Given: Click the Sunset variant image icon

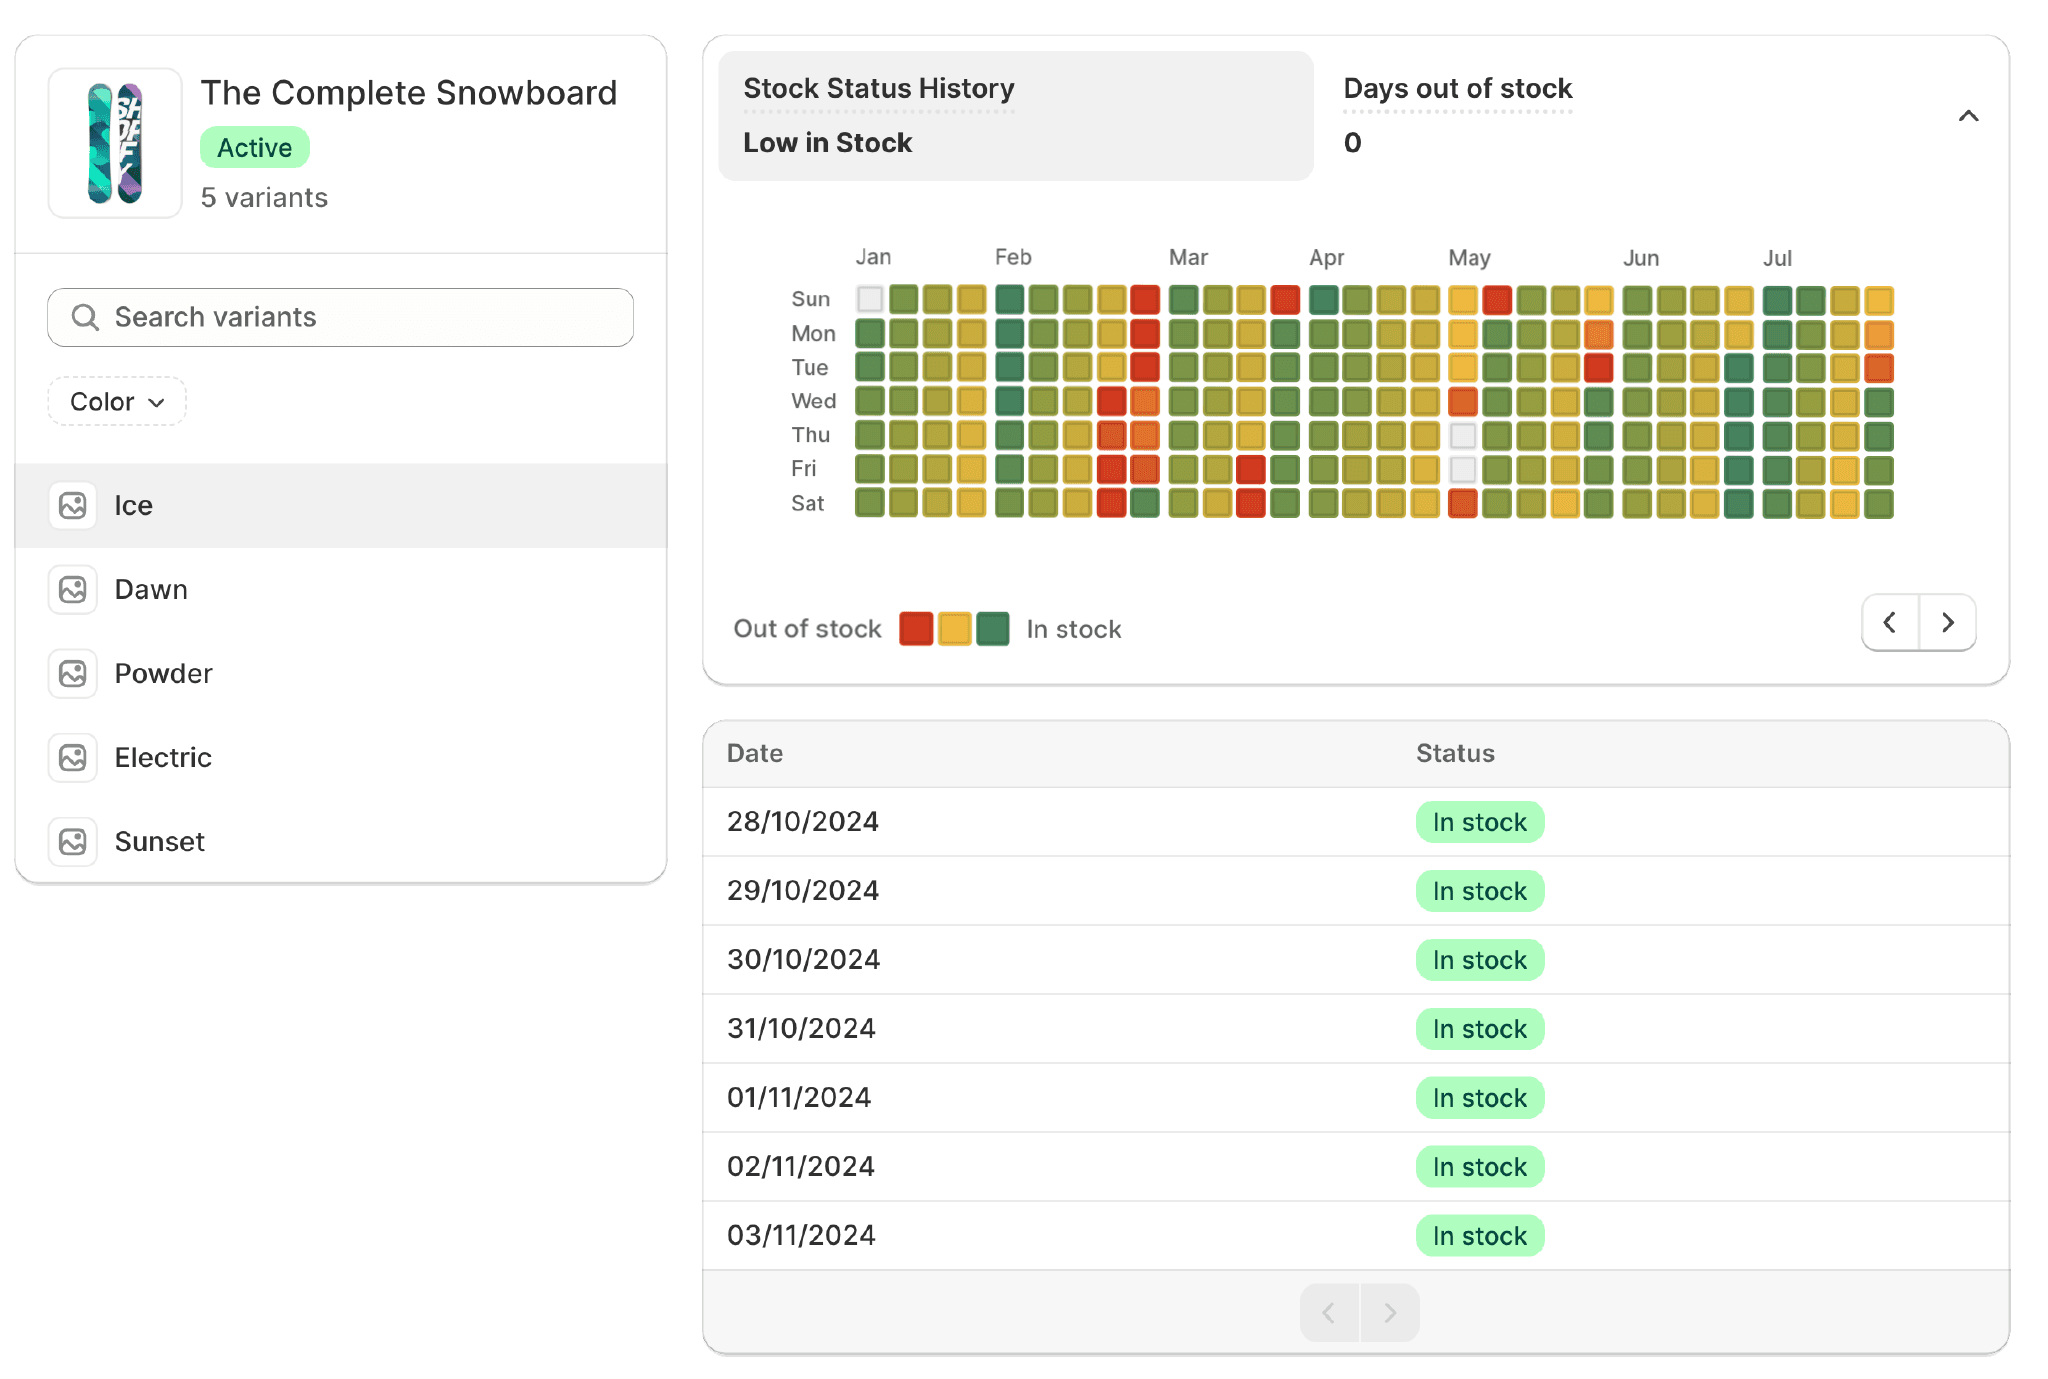Looking at the screenshot, I should [x=73, y=841].
